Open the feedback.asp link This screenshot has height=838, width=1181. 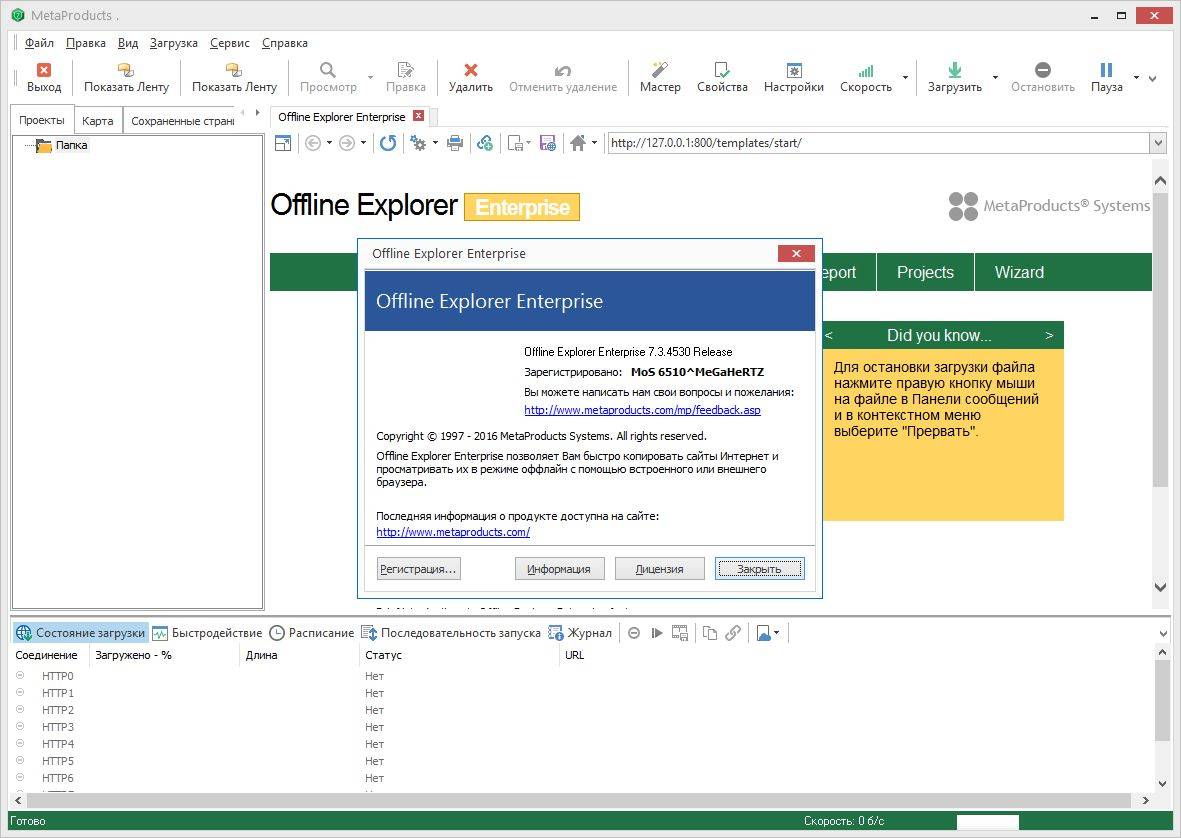[x=642, y=410]
